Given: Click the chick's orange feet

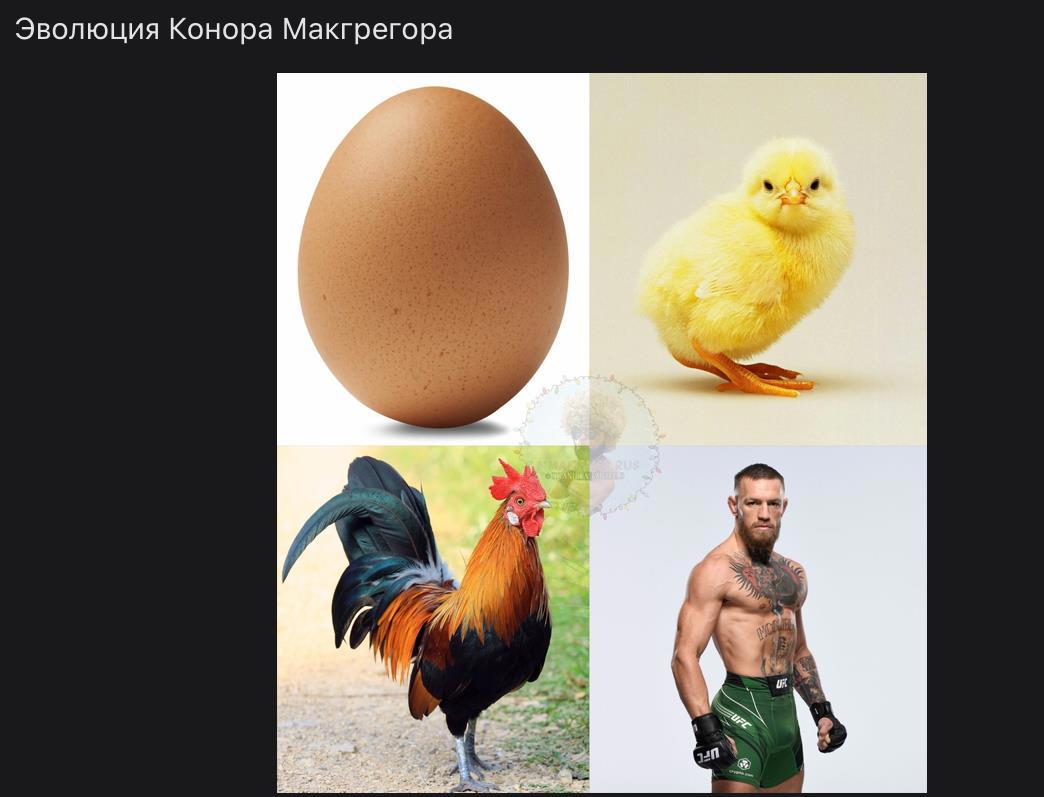Looking at the screenshot, I should point(749,372).
